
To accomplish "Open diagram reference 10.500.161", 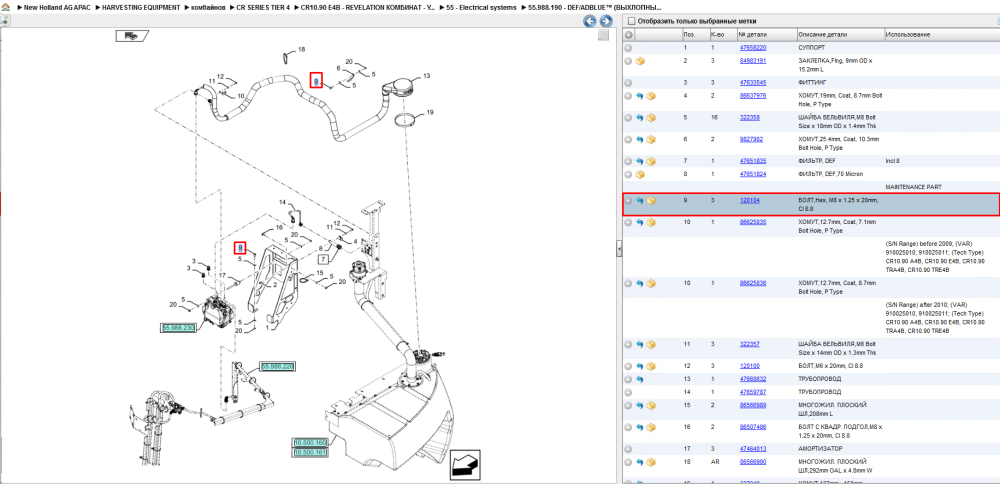I will coord(310,452).
